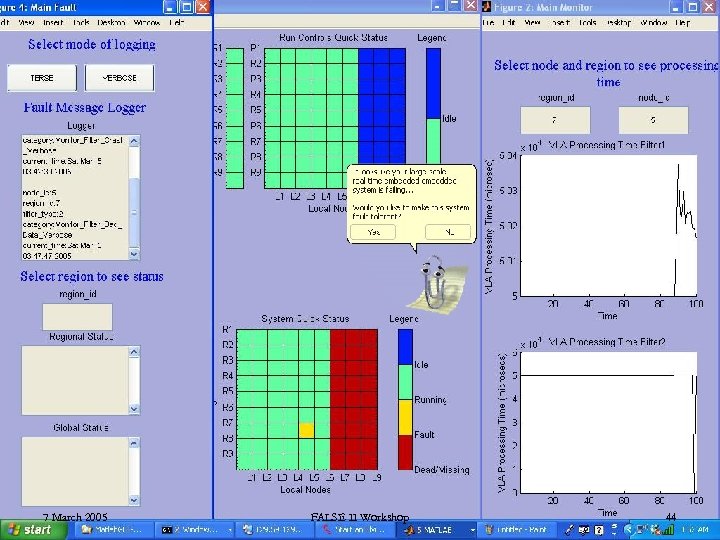Open View menu in Main Fault window
720x540 pixels.
click(27, 22)
